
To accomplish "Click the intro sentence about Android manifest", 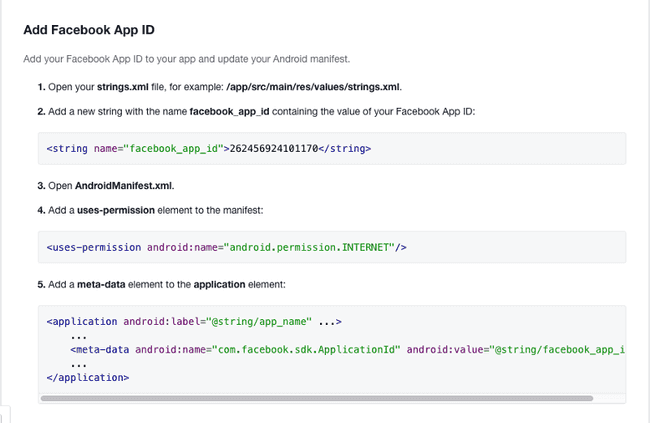I will pyautogui.click(x=187, y=59).
